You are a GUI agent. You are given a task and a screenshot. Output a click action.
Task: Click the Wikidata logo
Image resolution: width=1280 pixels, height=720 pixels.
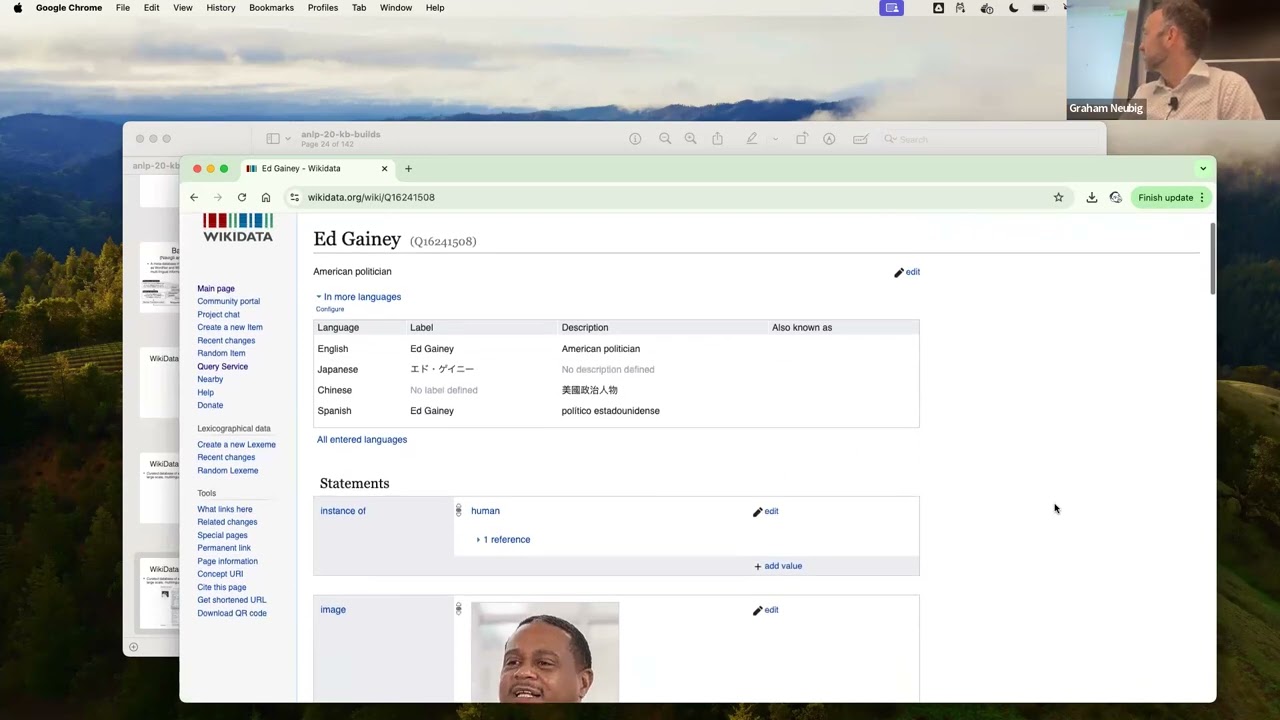click(238, 228)
